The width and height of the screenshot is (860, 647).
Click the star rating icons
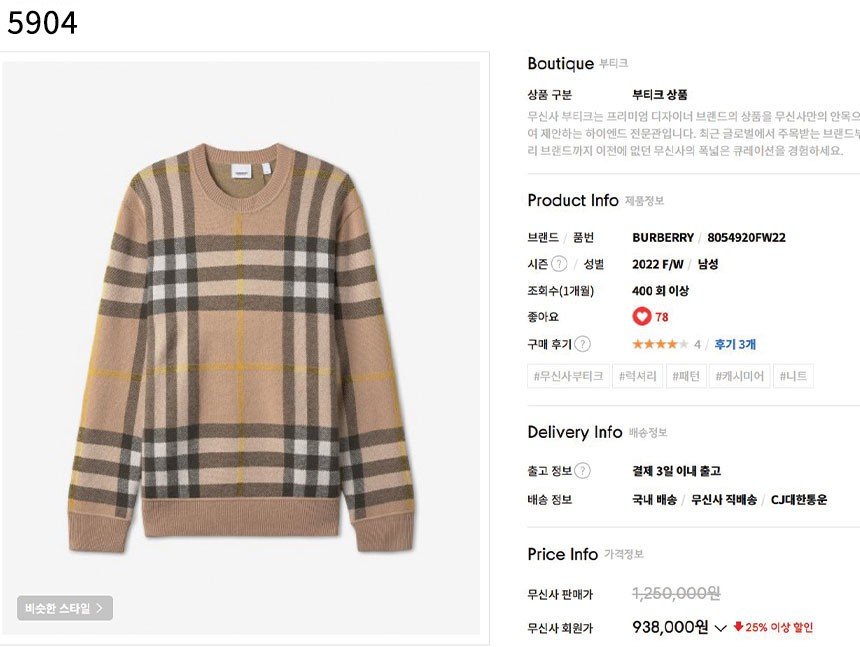coord(660,344)
